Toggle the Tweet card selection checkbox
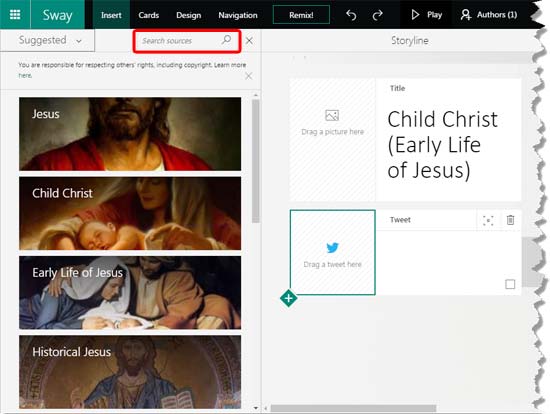 coord(510,284)
